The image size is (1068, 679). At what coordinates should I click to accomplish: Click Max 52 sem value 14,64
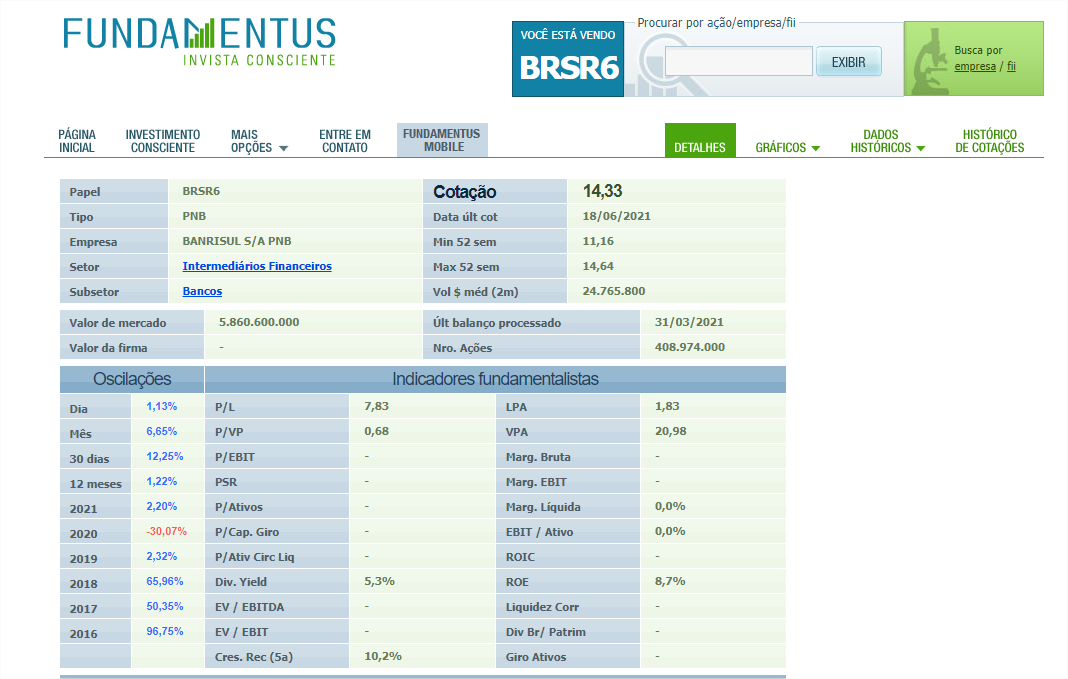(x=598, y=266)
